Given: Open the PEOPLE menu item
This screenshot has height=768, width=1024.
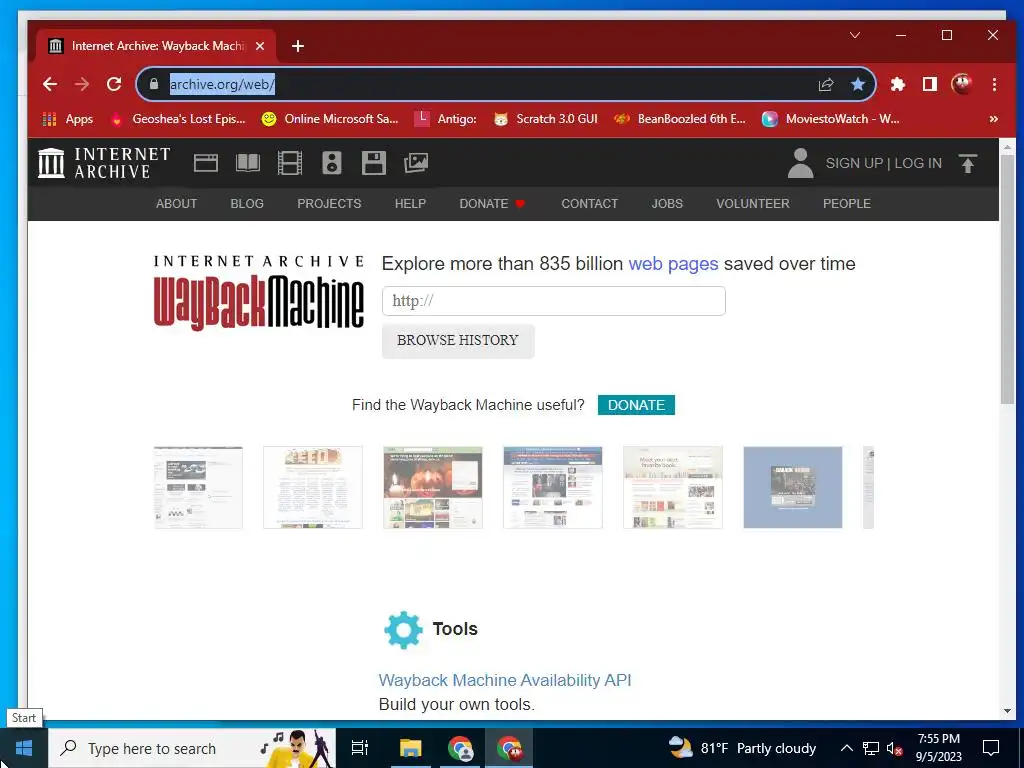Looking at the screenshot, I should pyautogui.click(x=846, y=204).
